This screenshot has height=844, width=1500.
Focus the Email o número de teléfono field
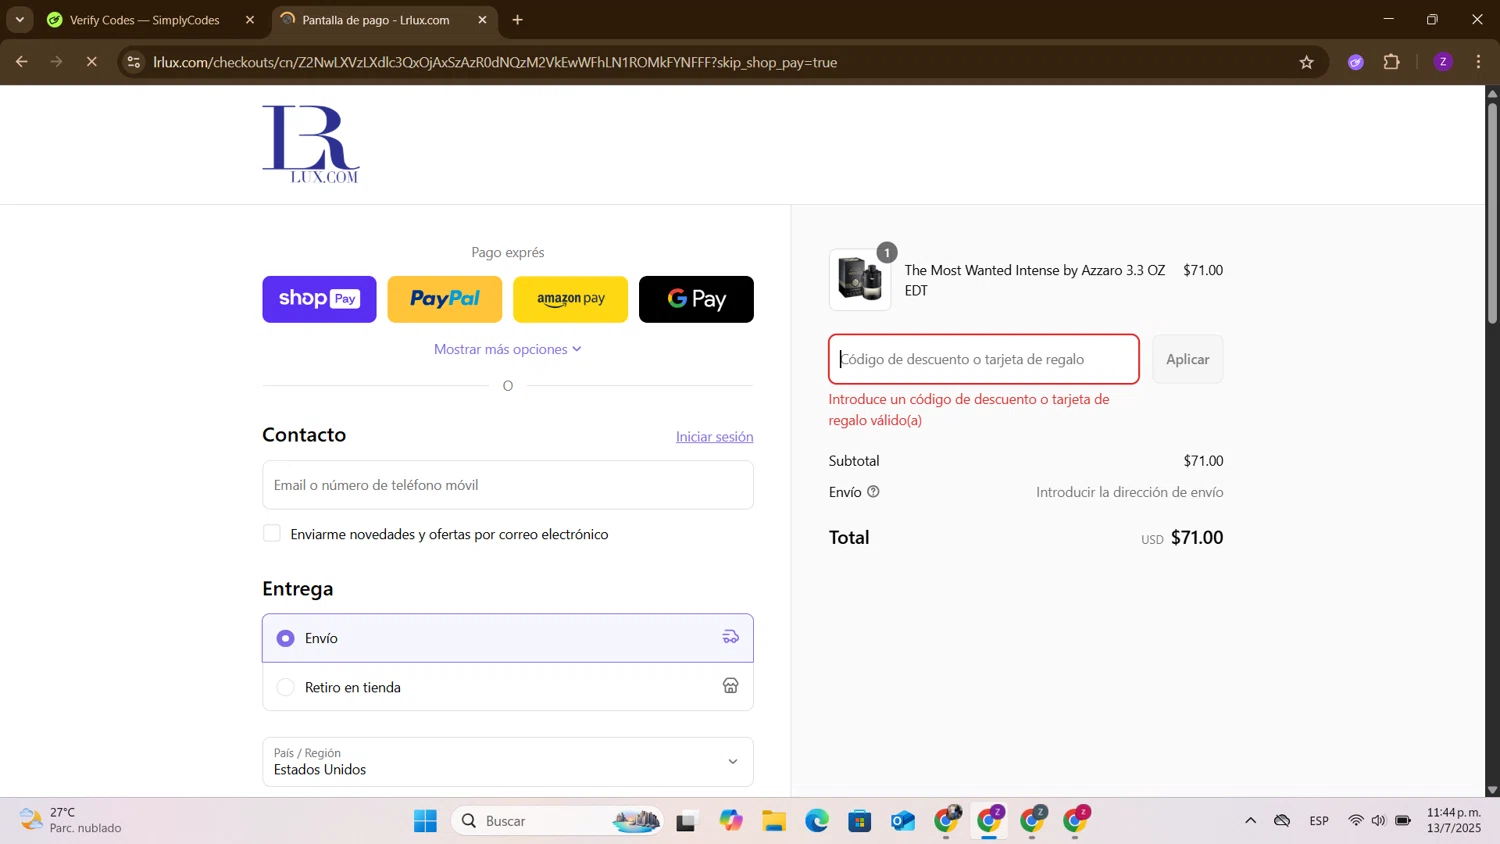coord(508,485)
